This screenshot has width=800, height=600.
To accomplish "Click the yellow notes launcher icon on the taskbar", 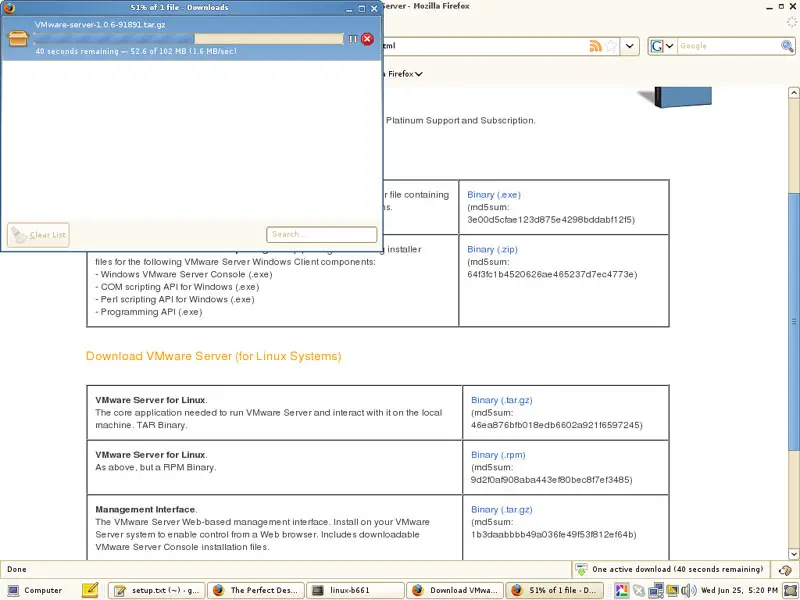I will coord(90,590).
